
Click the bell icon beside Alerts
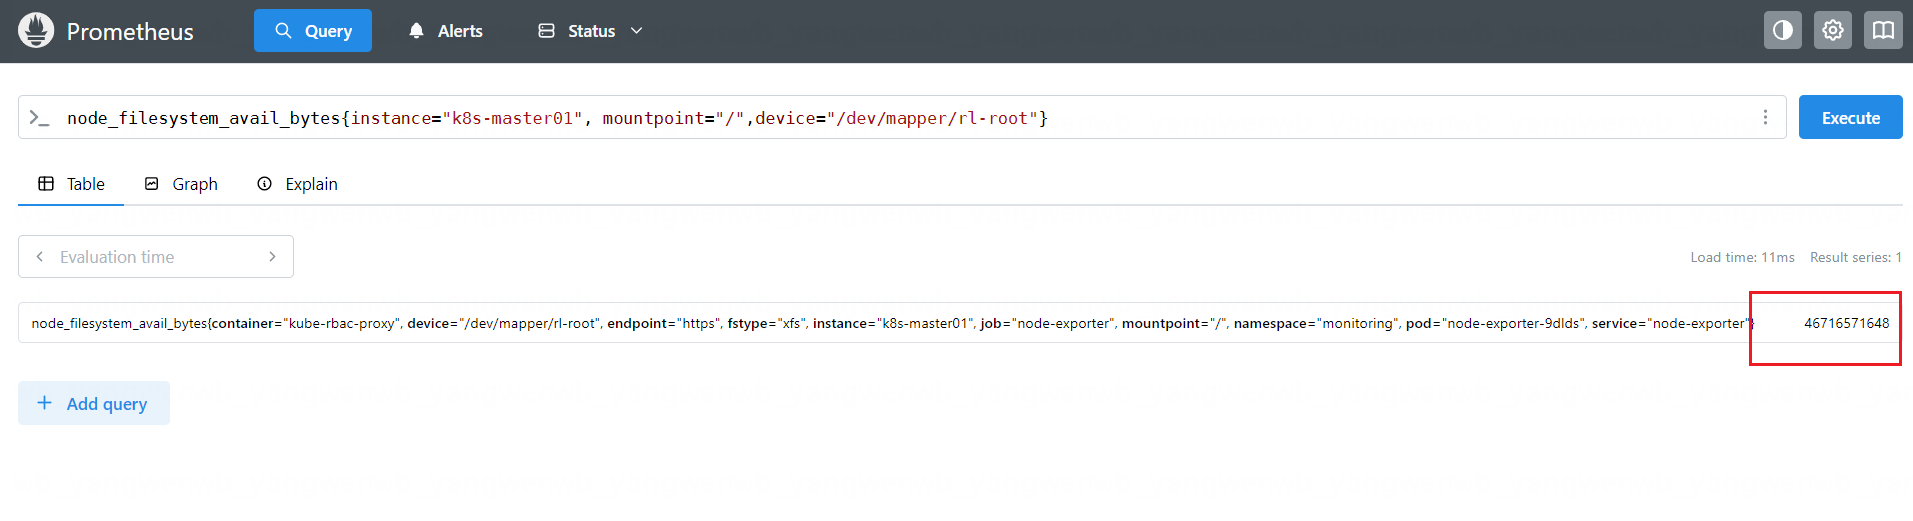coord(416,31)
